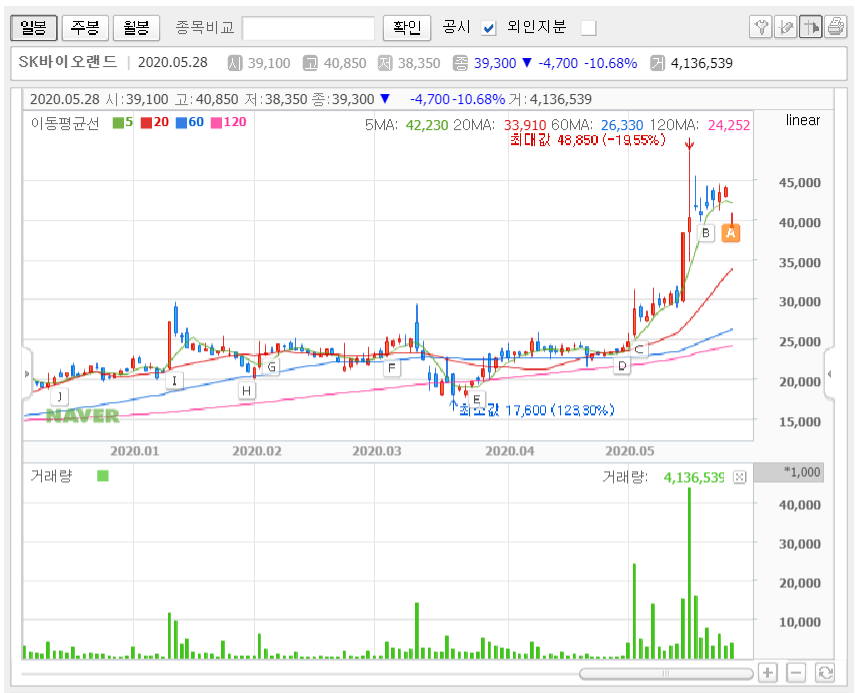Grab the horizontal chart range scrollbar
Screen dimensions: 855x693
[x=666, y=674]
